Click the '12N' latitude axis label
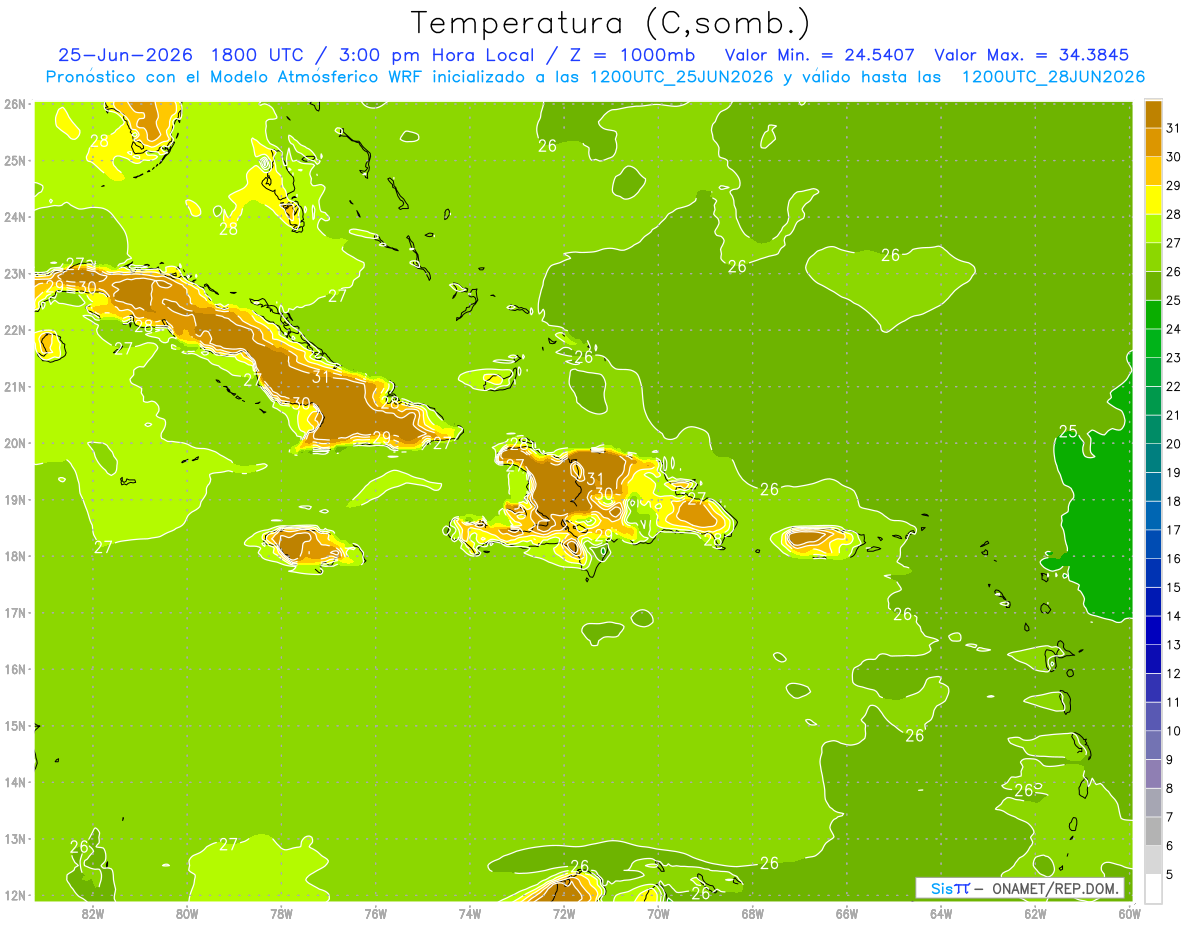The width and height of the screenshot is (1200, 927). pos(15,895)
